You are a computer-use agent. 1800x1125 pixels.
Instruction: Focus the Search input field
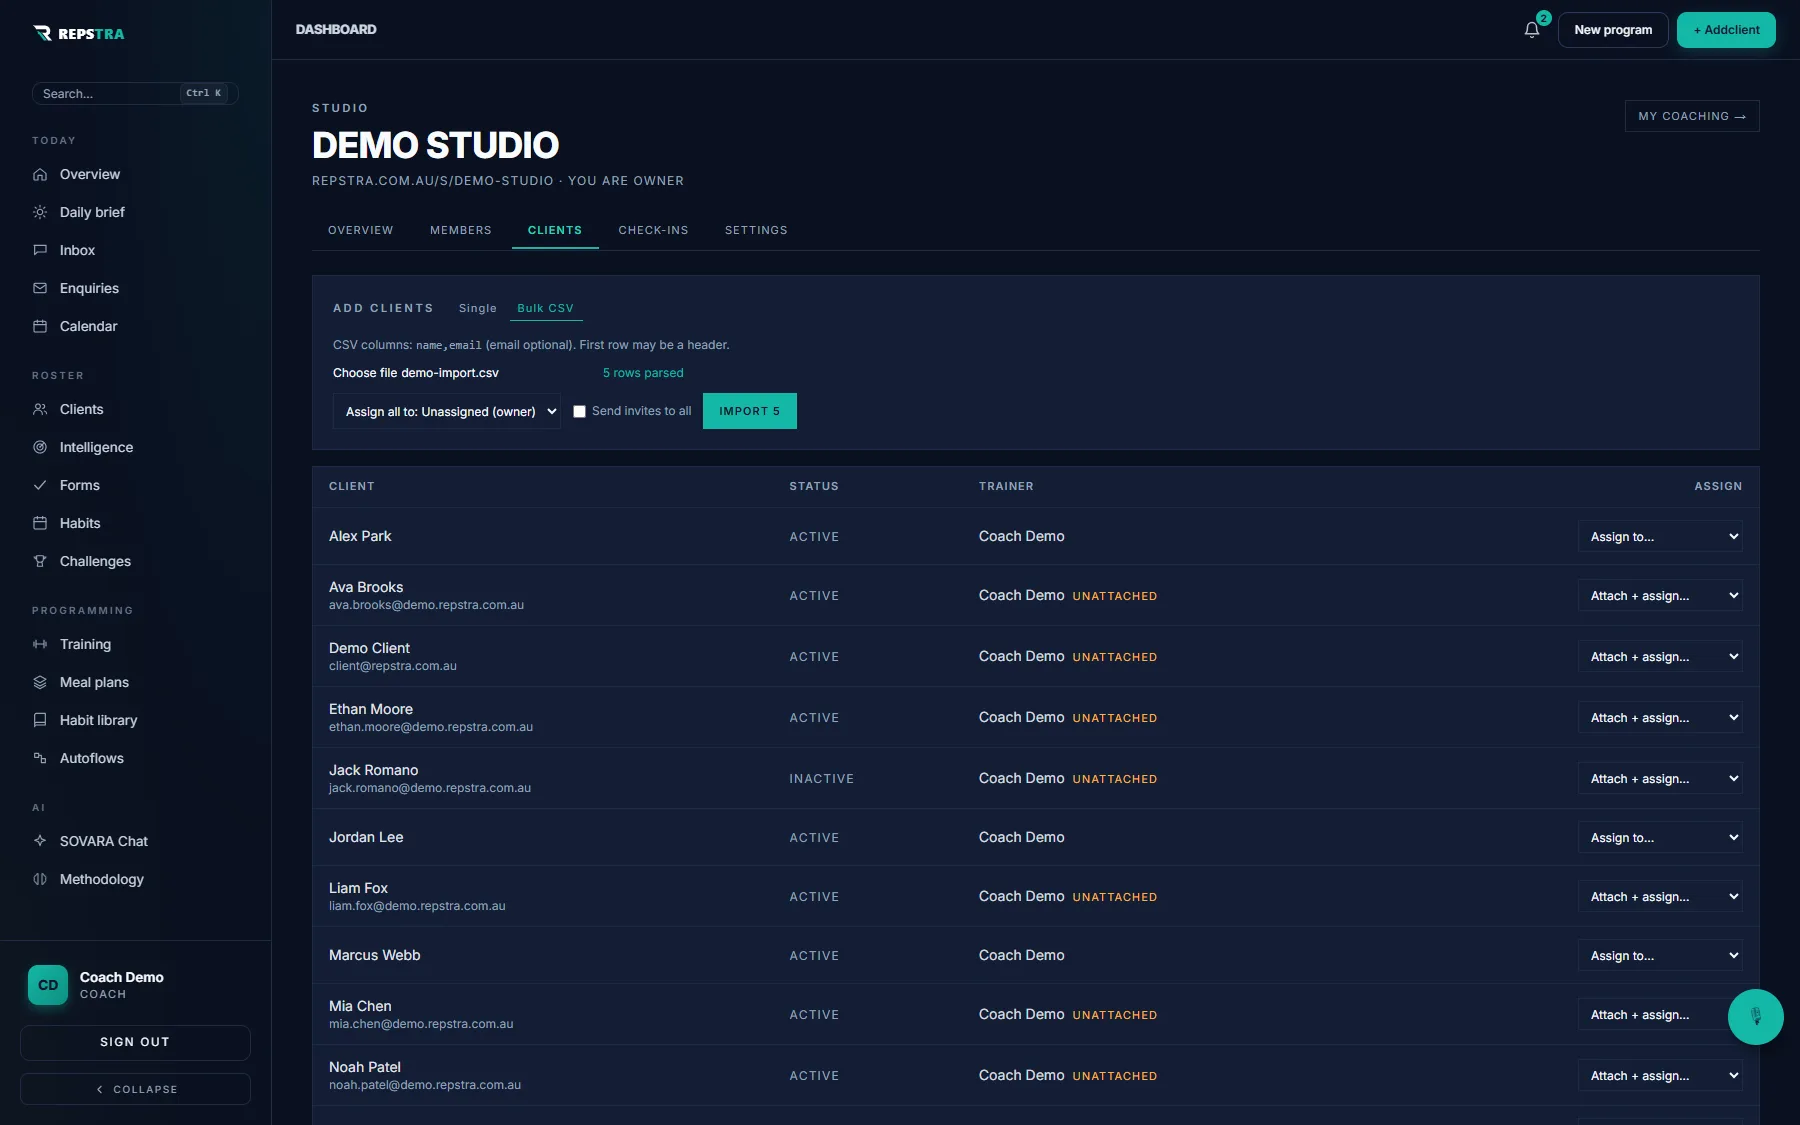[135, 93]
